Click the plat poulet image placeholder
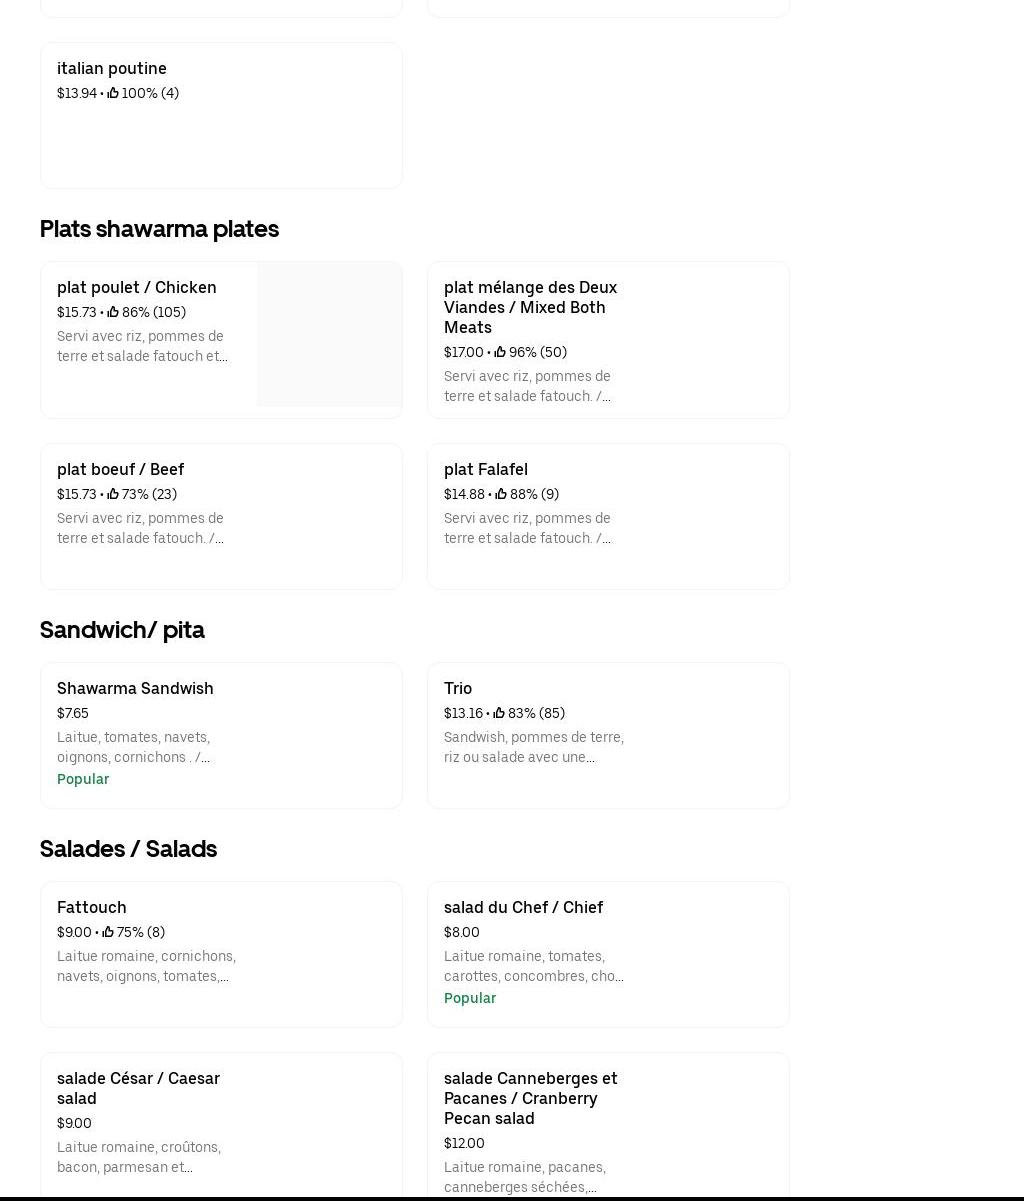Screen dimensions: 1024x1201 point(329,334)
